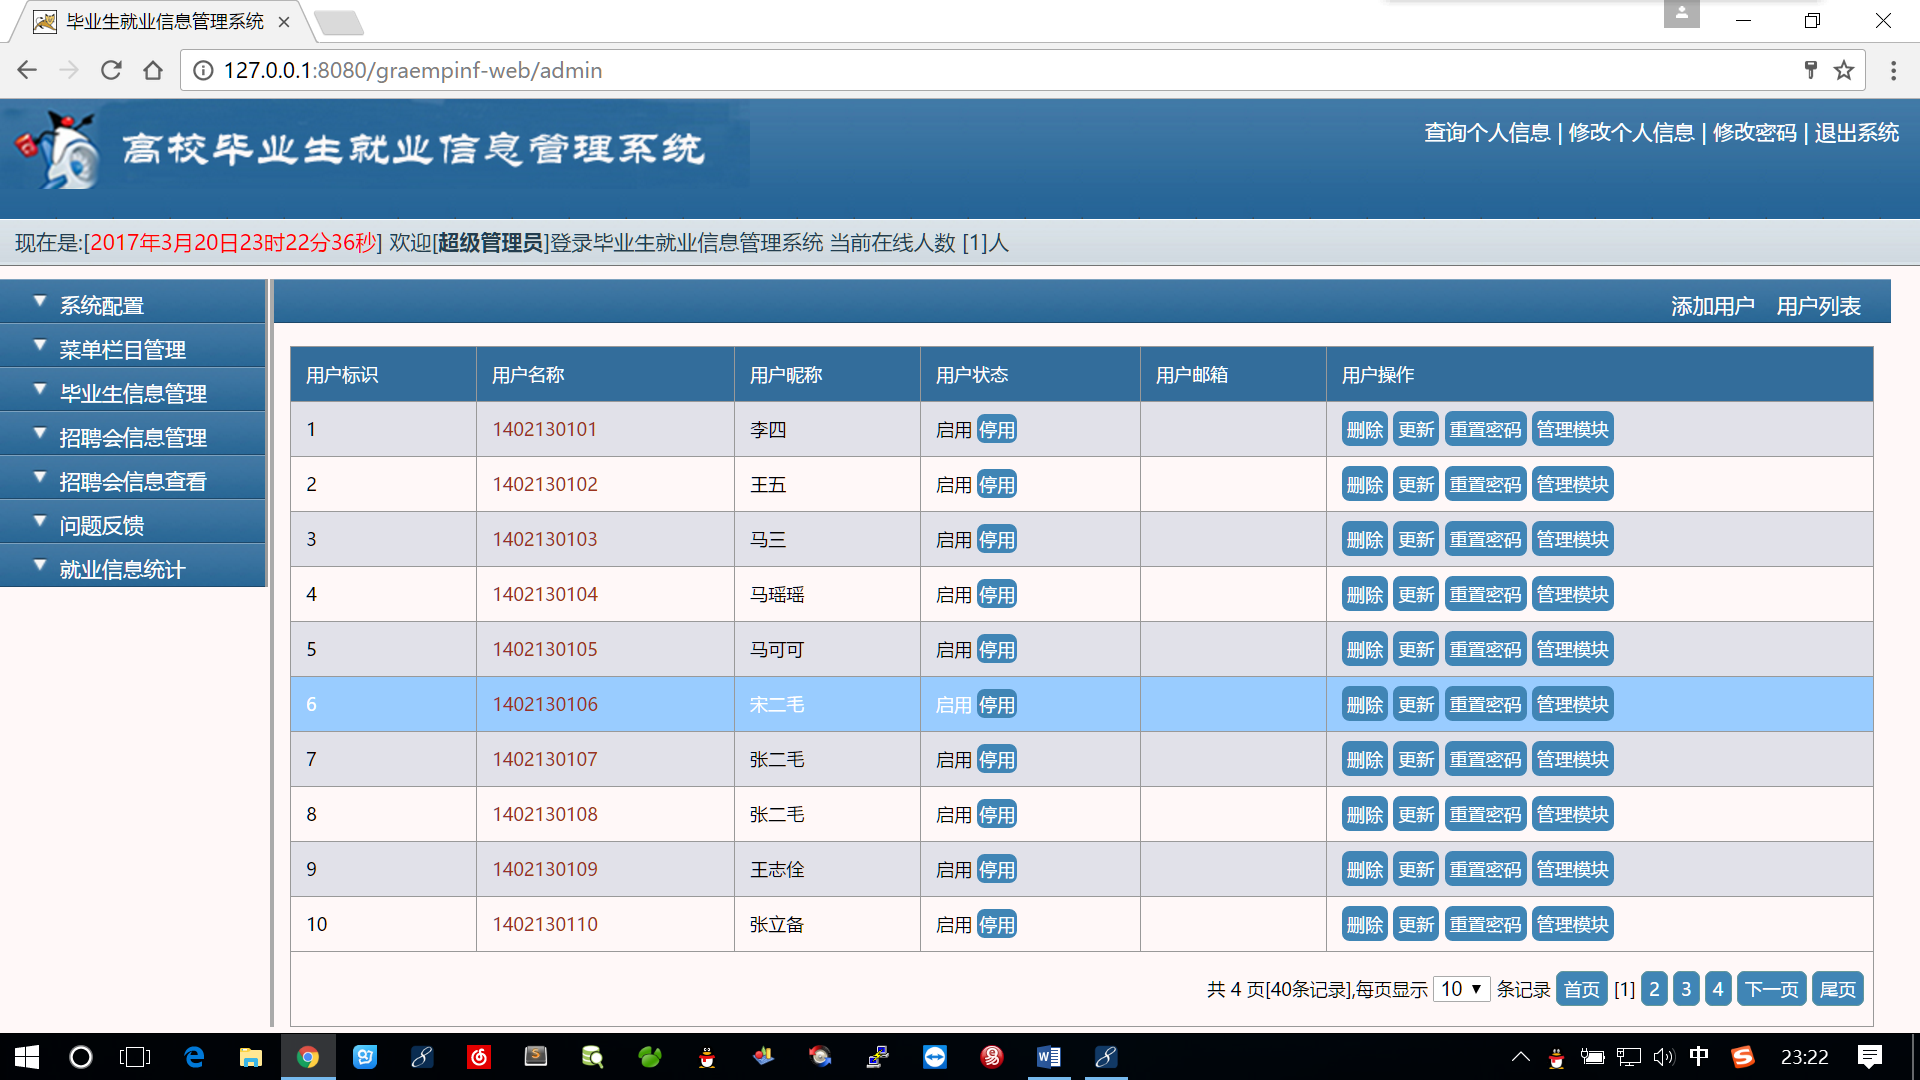
Task: Click 重置密码 for user 王五
Action: (1485, 485)
